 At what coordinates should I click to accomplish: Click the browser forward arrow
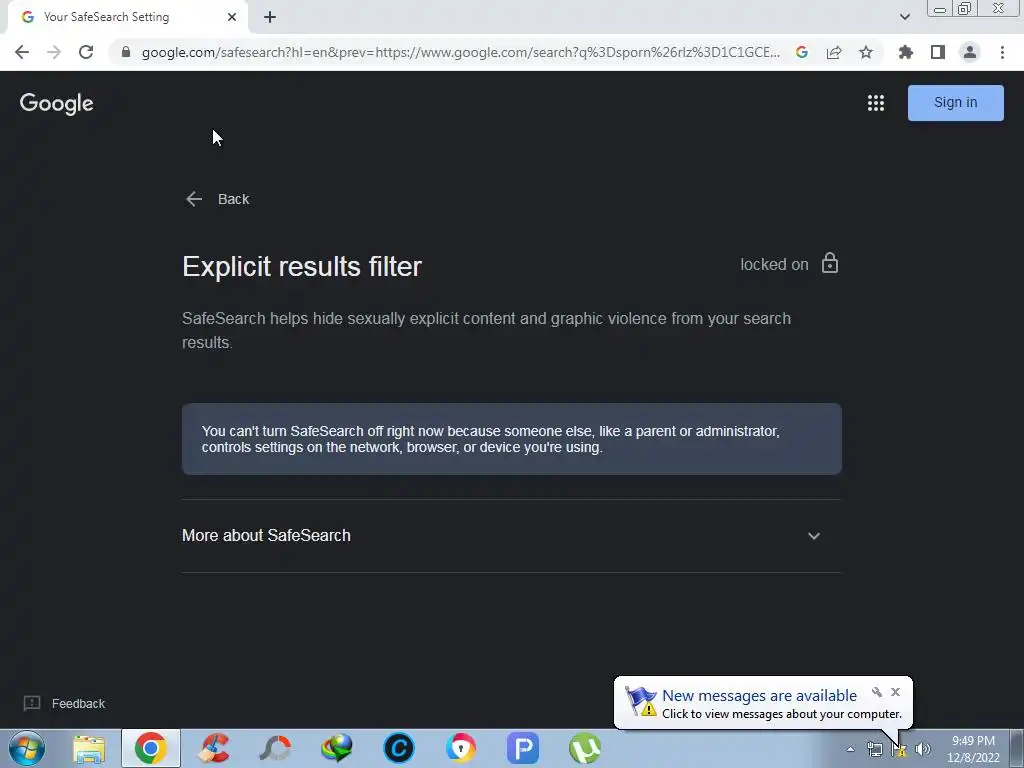tap(54, 52)
